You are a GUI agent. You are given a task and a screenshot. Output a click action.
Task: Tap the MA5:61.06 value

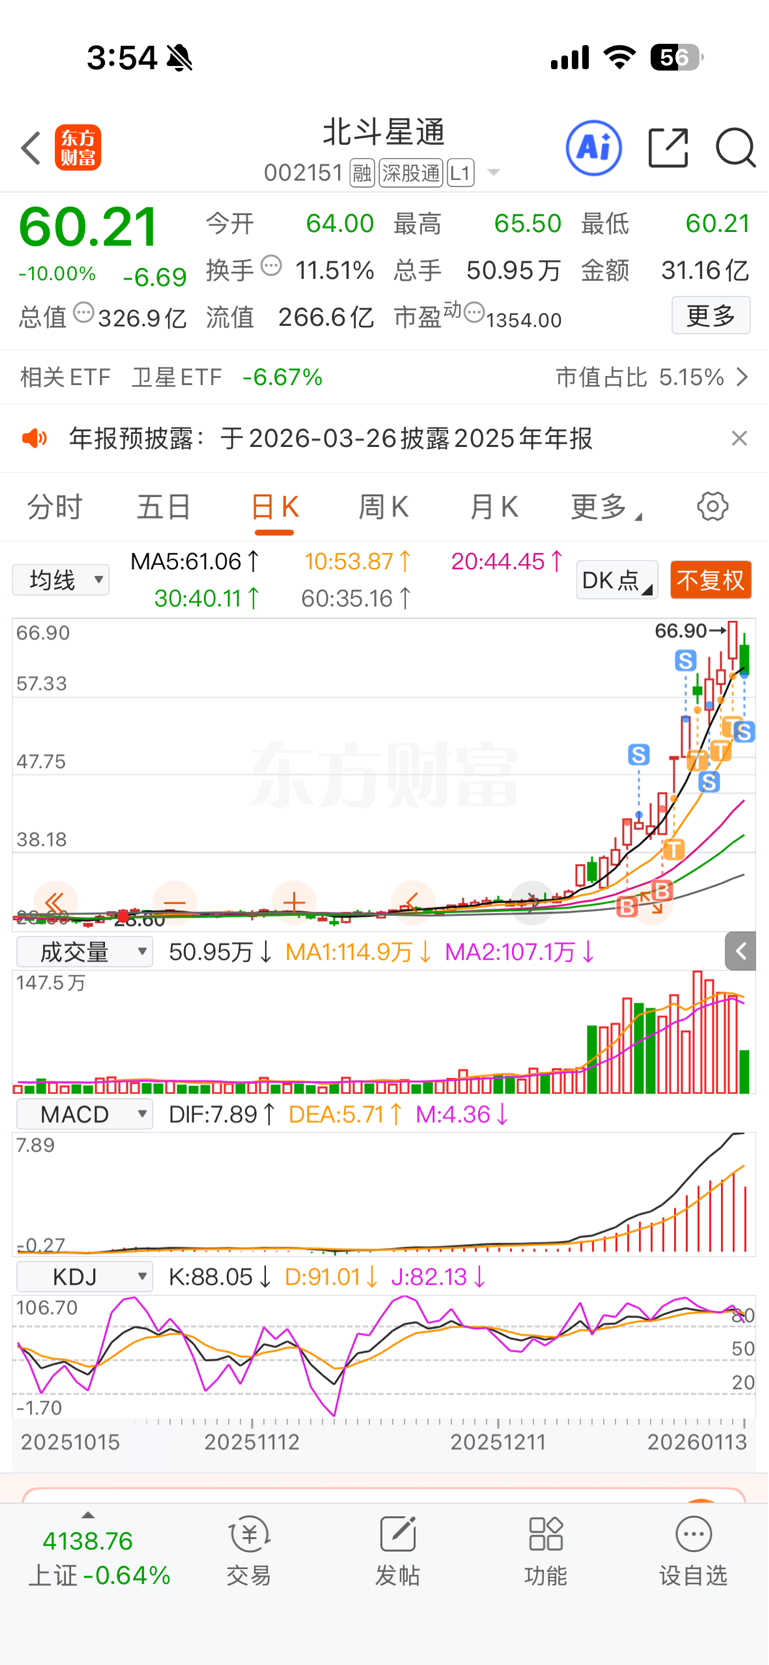[196, 561]
